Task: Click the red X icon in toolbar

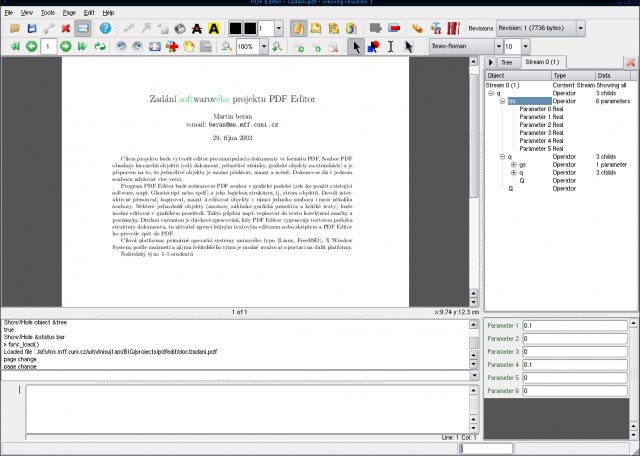Action: coord(66,29)
